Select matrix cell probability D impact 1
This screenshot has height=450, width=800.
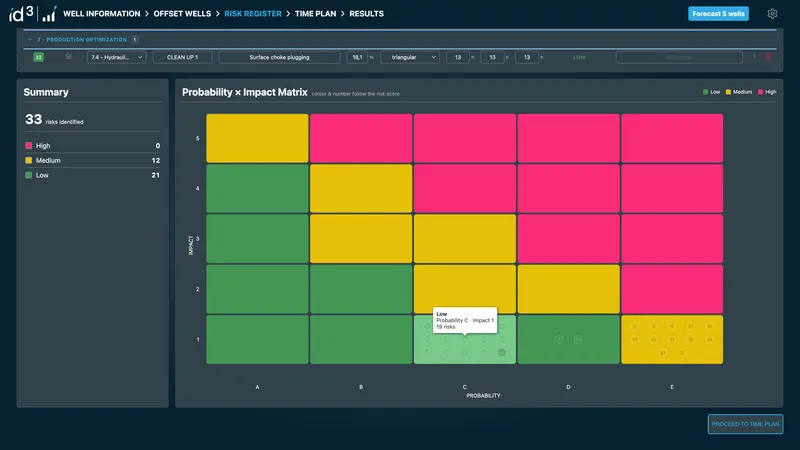point(568,339)
